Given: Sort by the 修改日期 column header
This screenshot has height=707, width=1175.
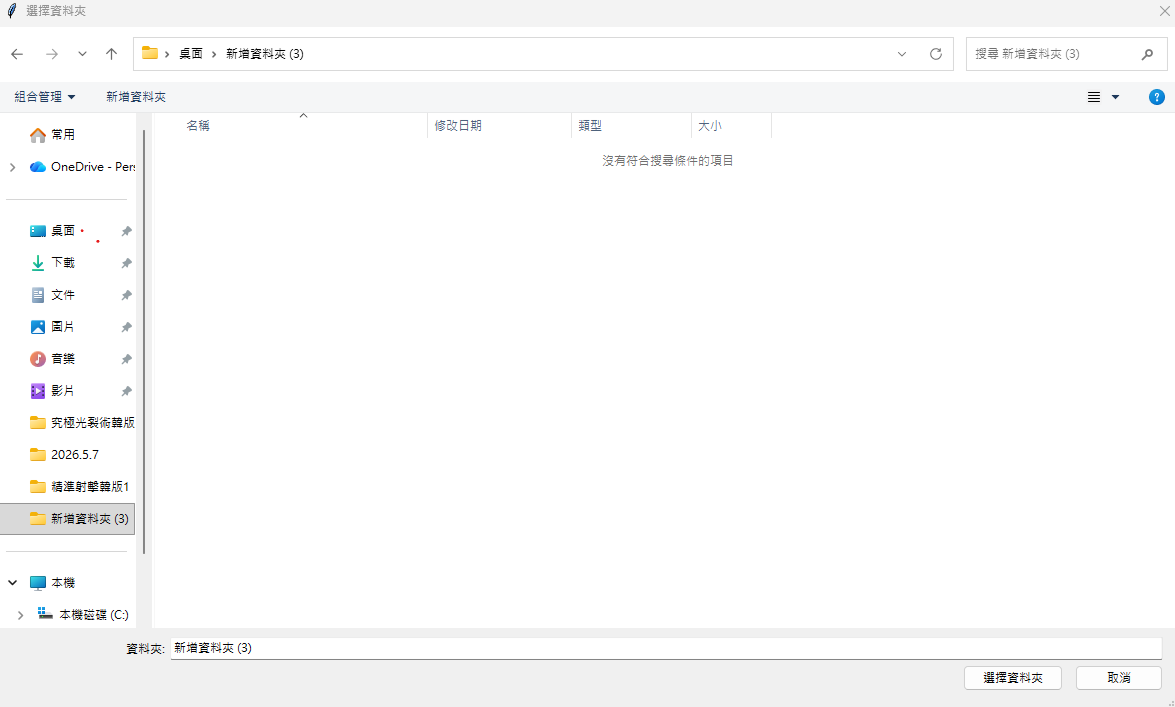Looking at the screenshot, I should 499,126.
